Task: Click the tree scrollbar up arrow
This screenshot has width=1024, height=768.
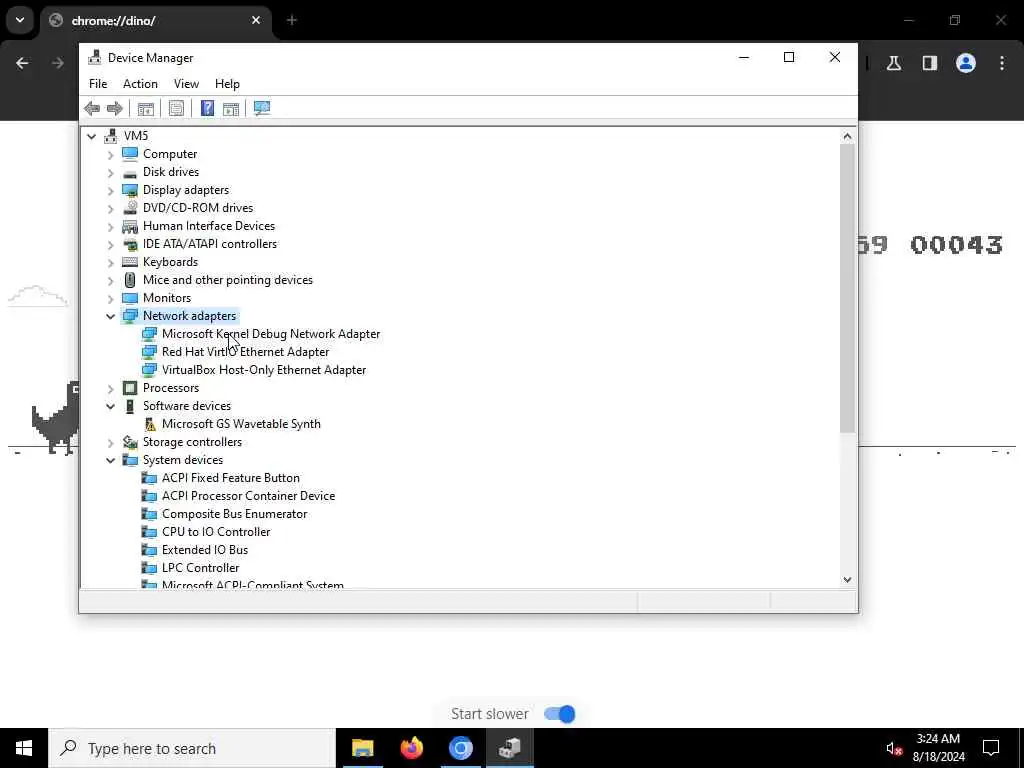Action: tap(847, 136)
